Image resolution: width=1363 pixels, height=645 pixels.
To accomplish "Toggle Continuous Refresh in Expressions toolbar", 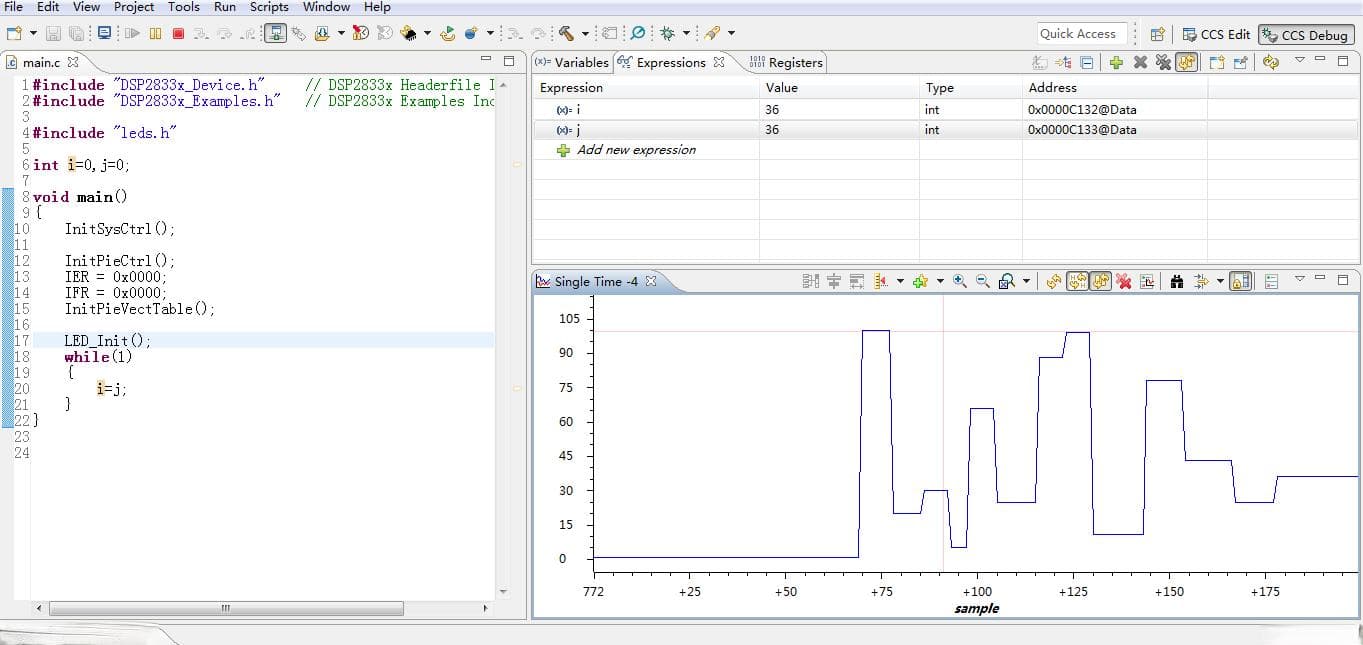I will coord(1186,62).
